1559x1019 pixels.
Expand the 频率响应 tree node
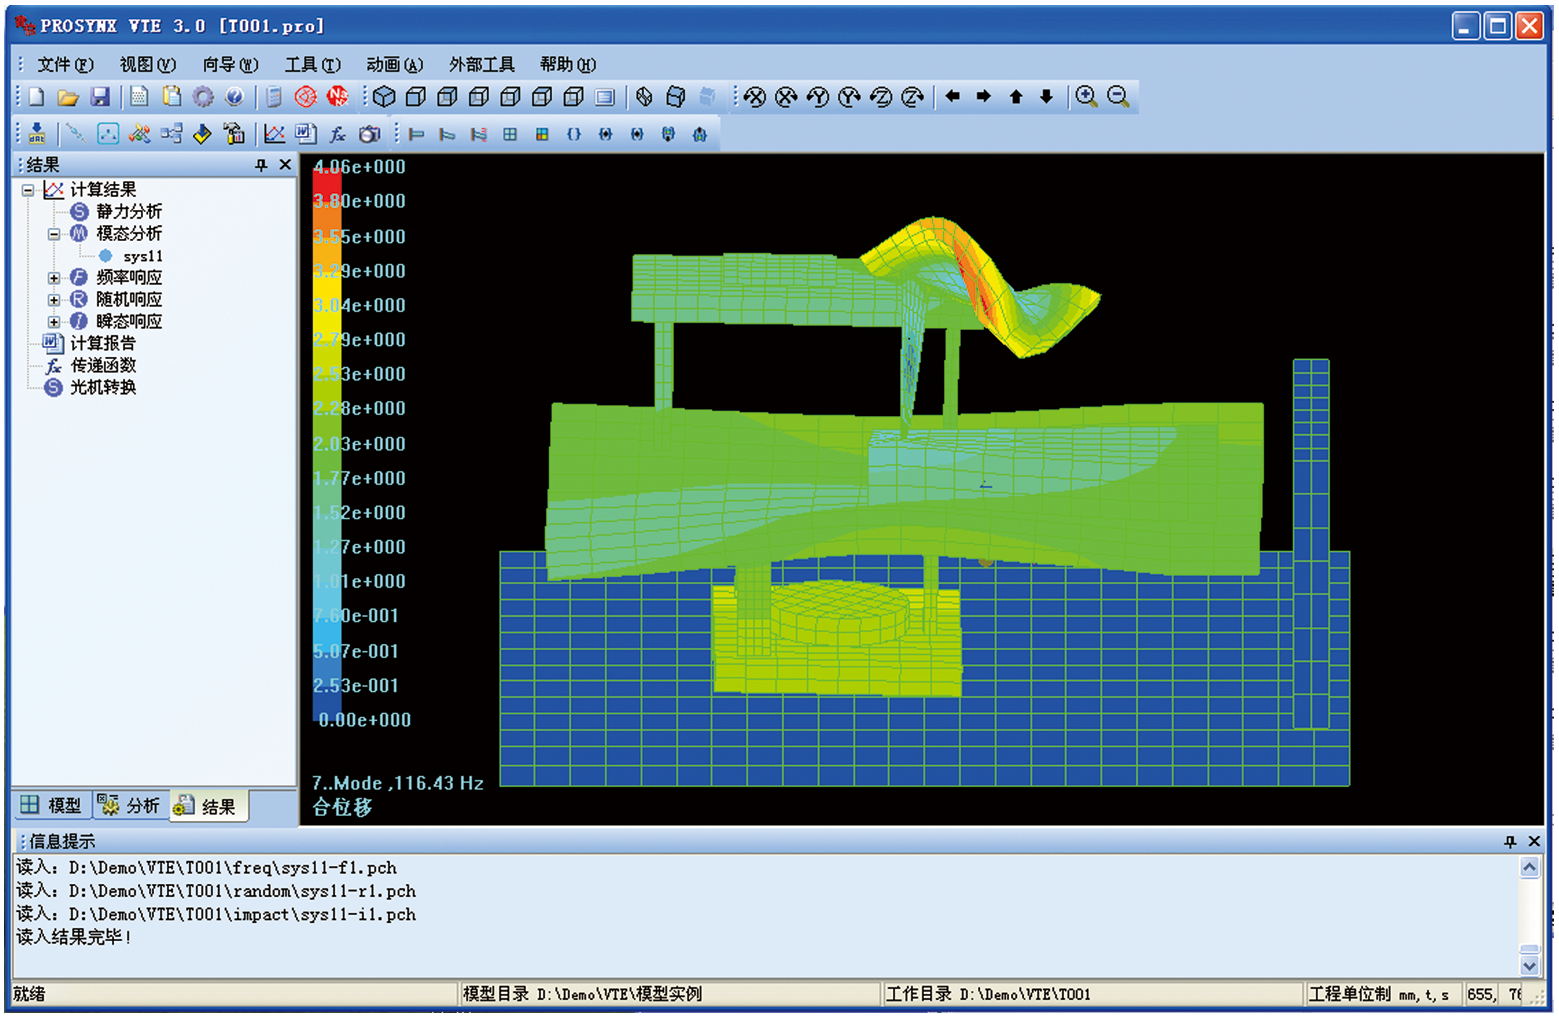tap(54, 278)
